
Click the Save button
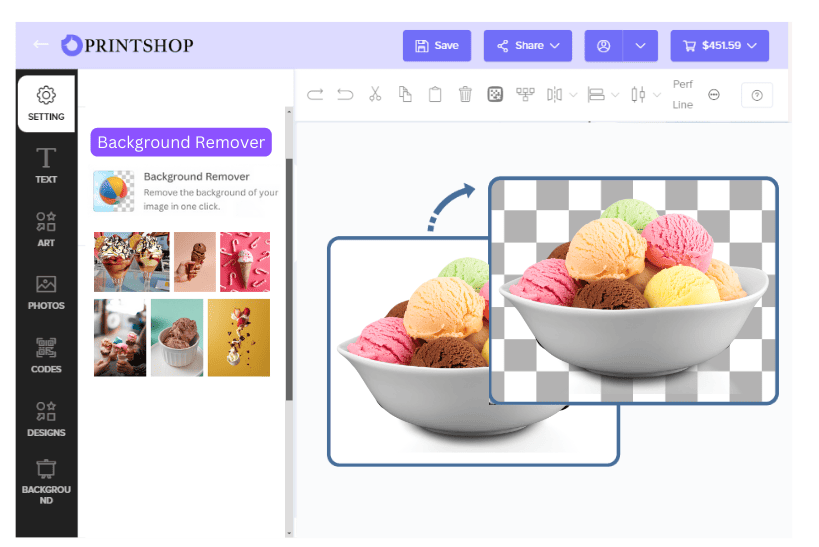[437, 45]
